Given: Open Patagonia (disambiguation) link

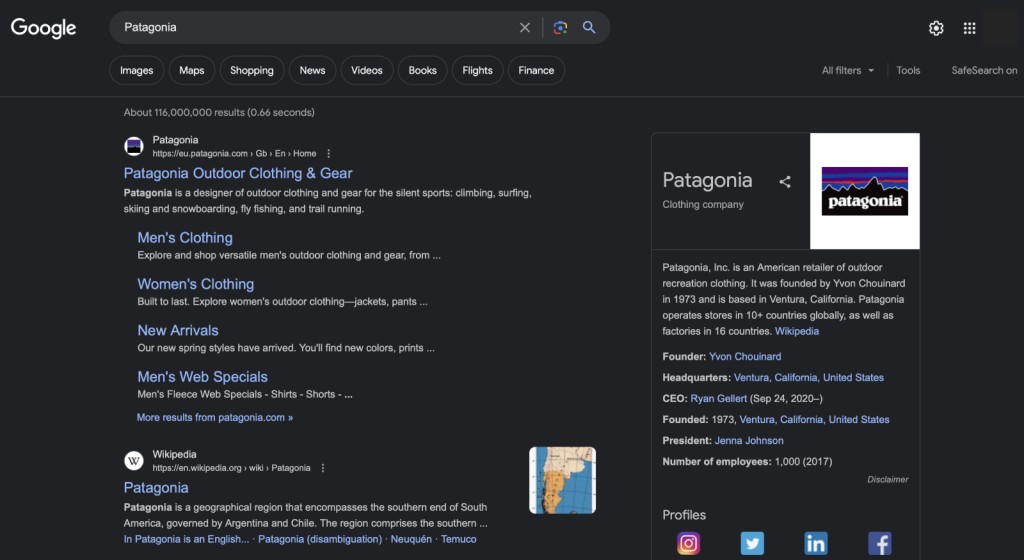Looking at the screenshot, I should tap(320, 539).
